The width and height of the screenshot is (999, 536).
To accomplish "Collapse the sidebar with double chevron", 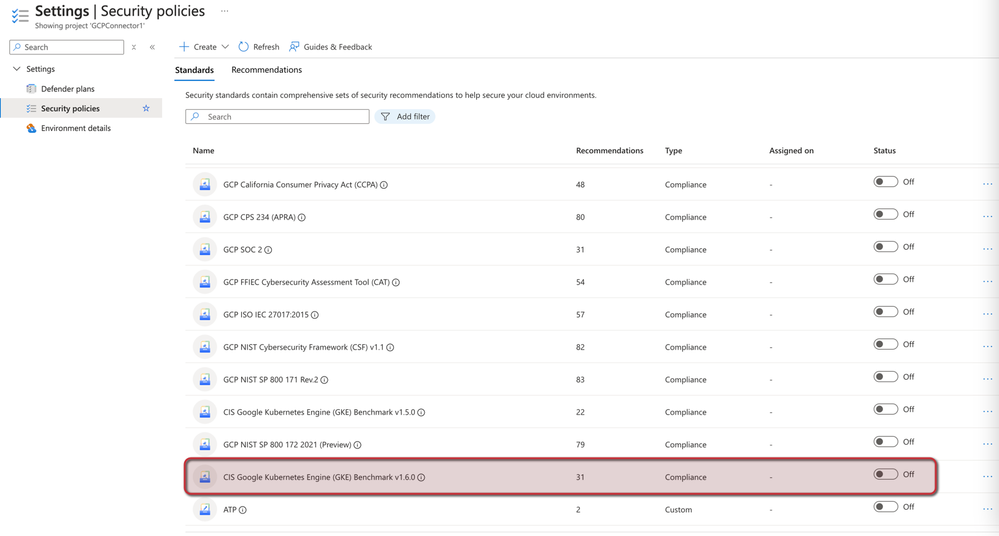I will (x=152, y=47).
